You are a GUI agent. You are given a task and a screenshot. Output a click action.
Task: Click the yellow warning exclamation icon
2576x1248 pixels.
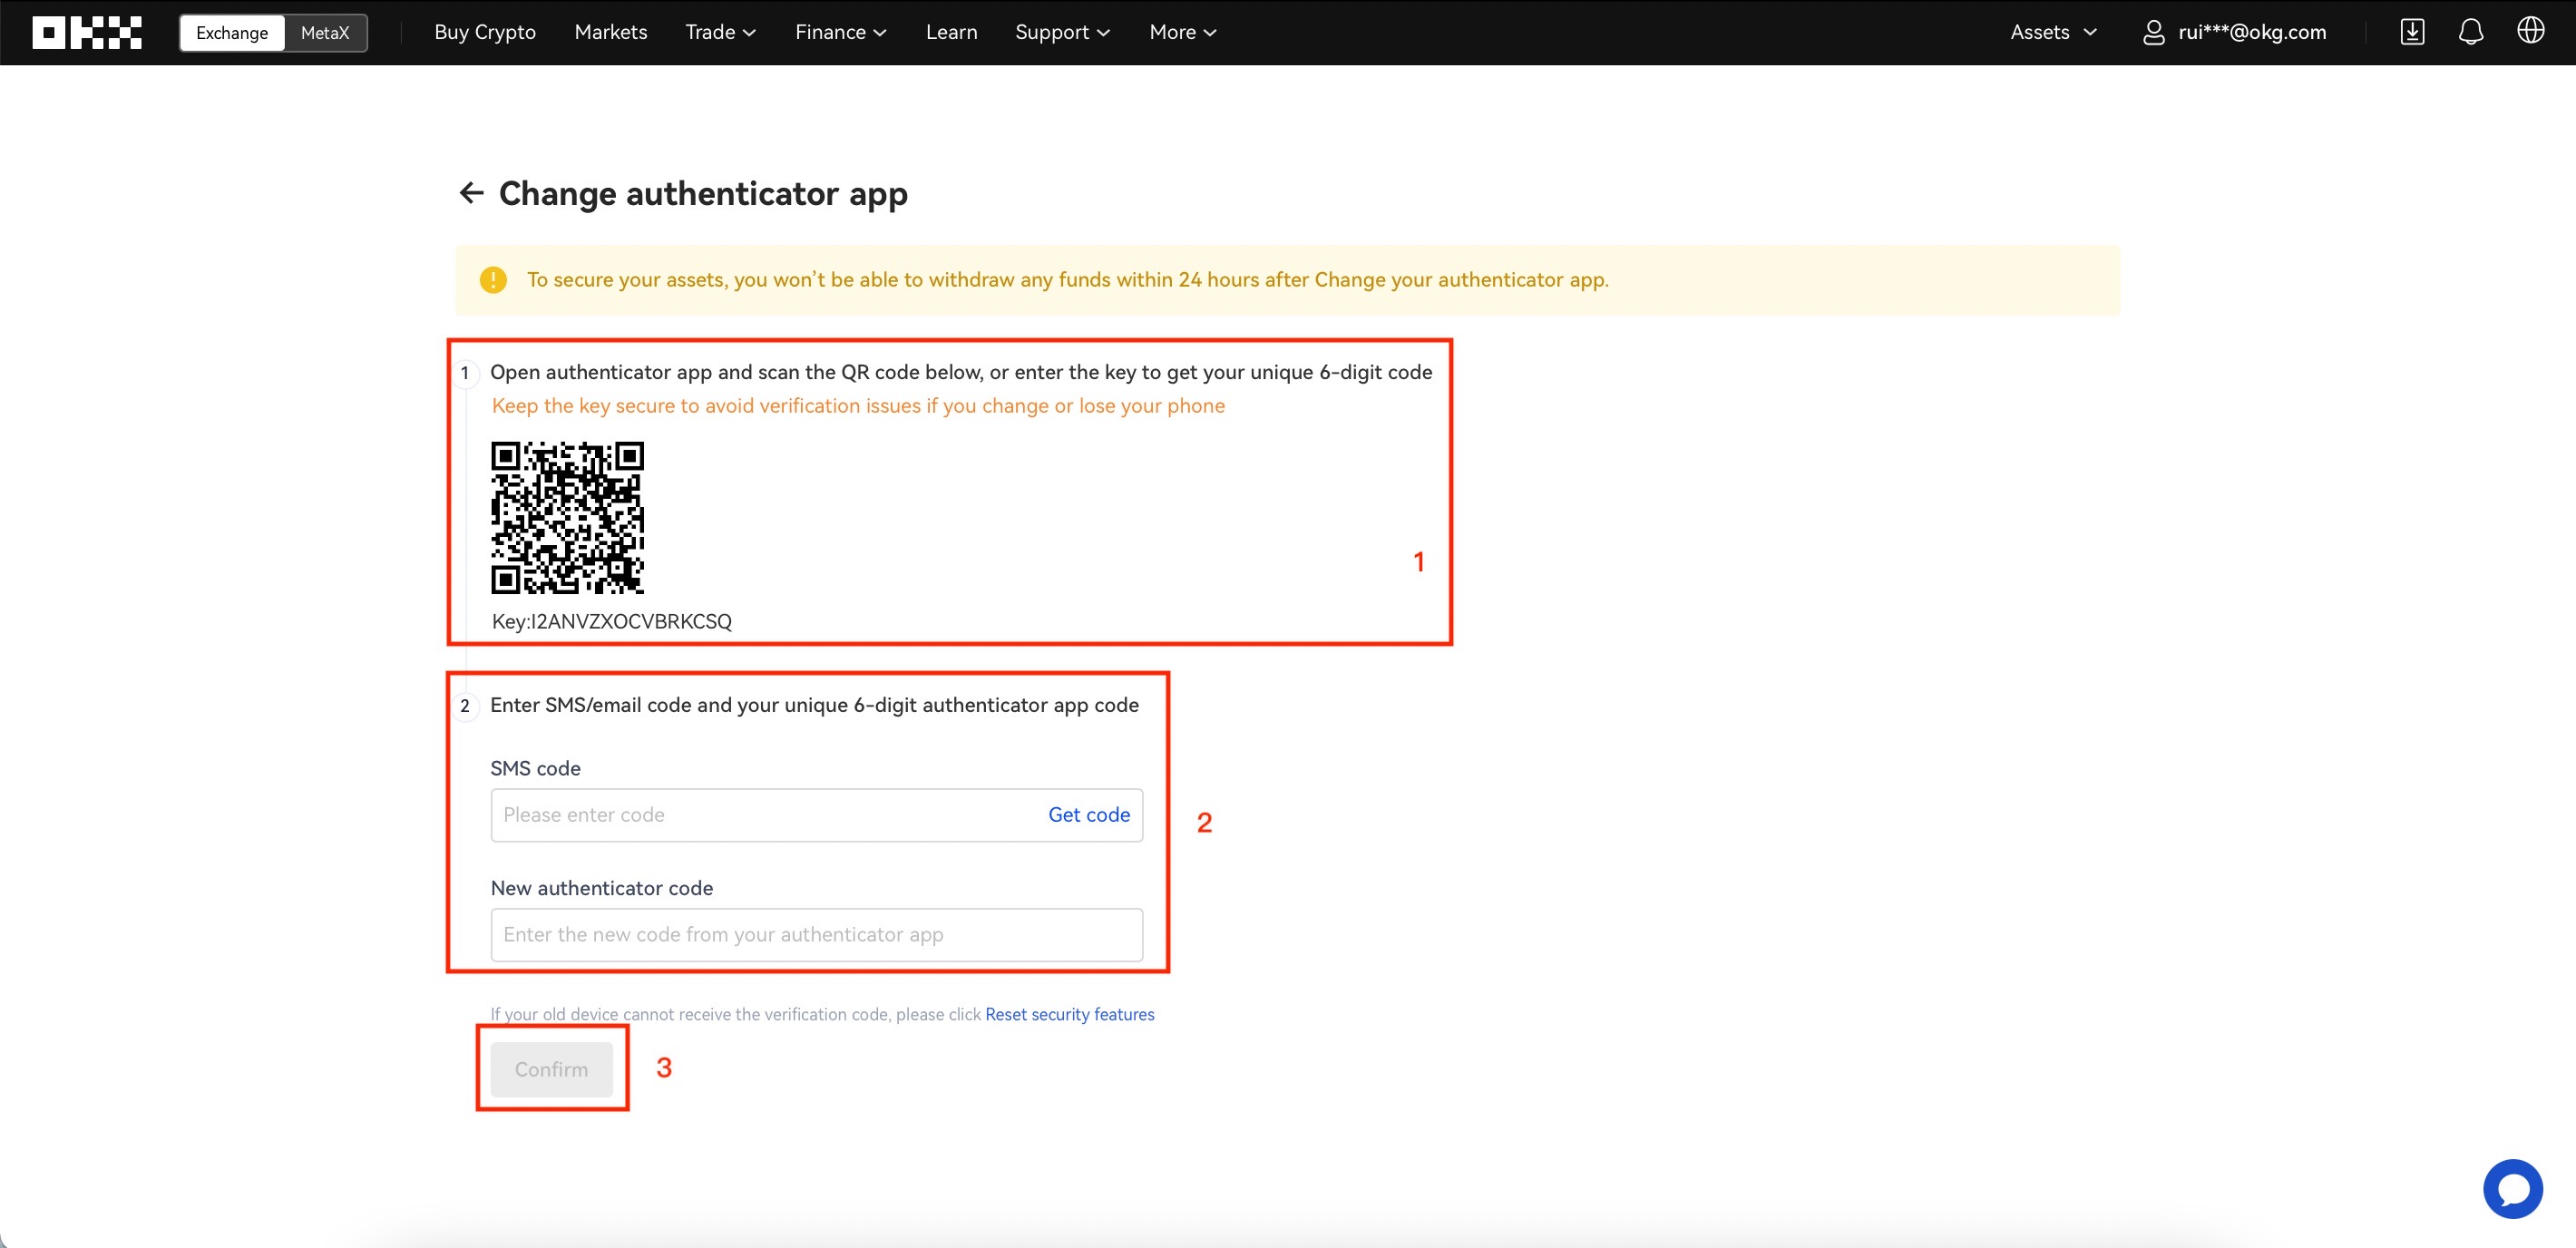(x=493, y=280)
